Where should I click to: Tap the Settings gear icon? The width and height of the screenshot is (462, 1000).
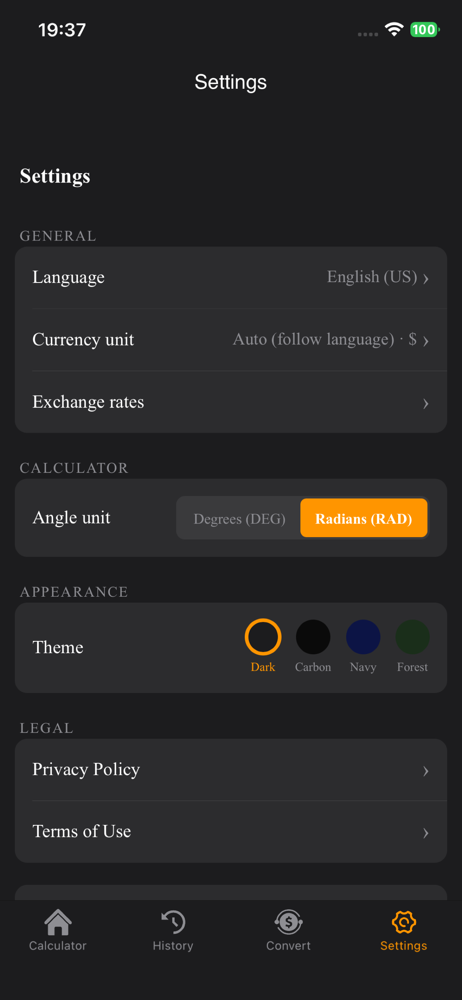pyautogui.click(x=404, y=922)
